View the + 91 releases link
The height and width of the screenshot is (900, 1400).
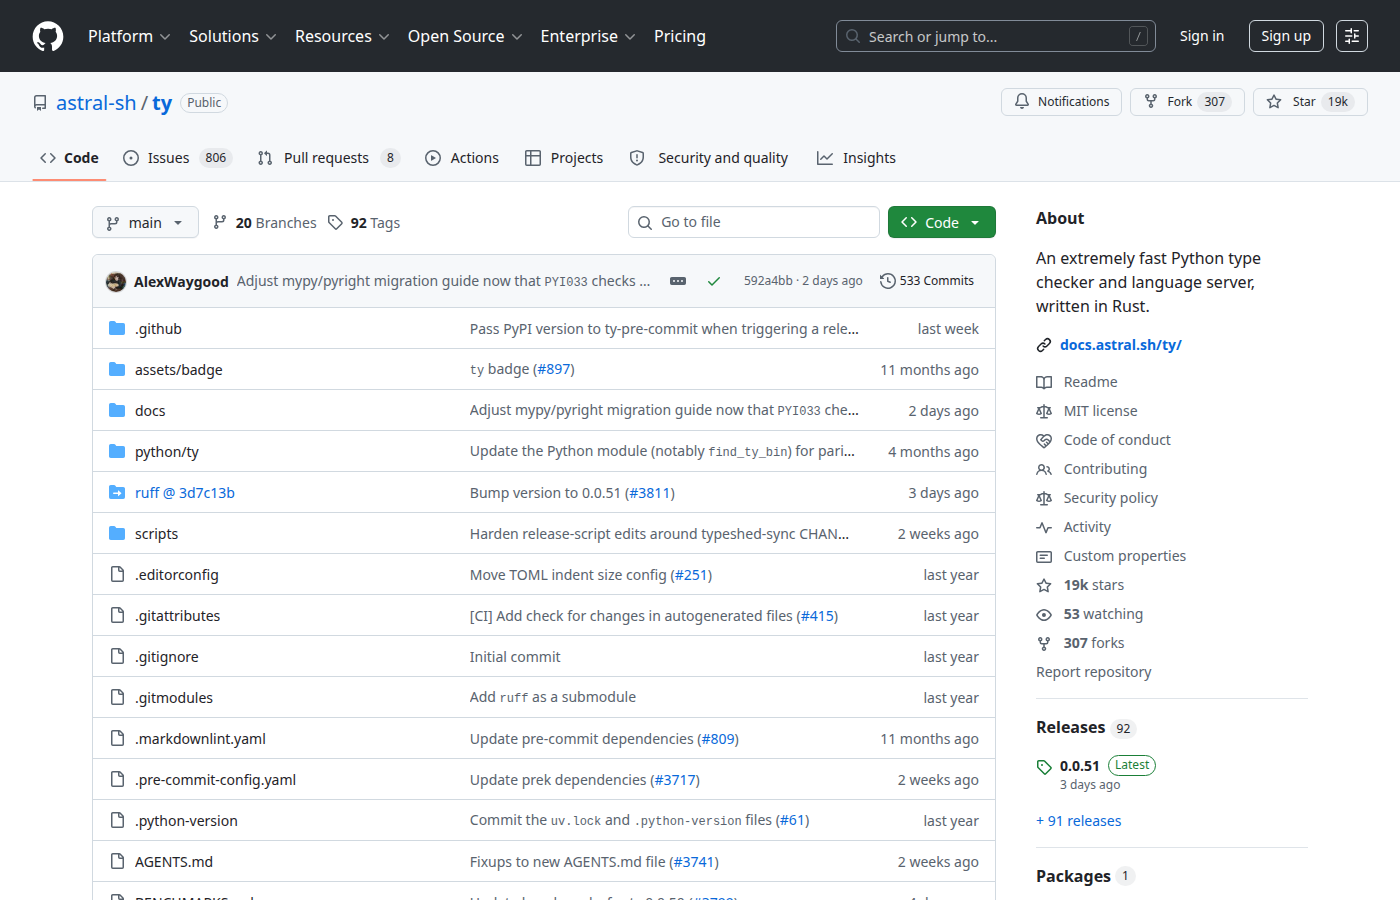pos(1079,821)
